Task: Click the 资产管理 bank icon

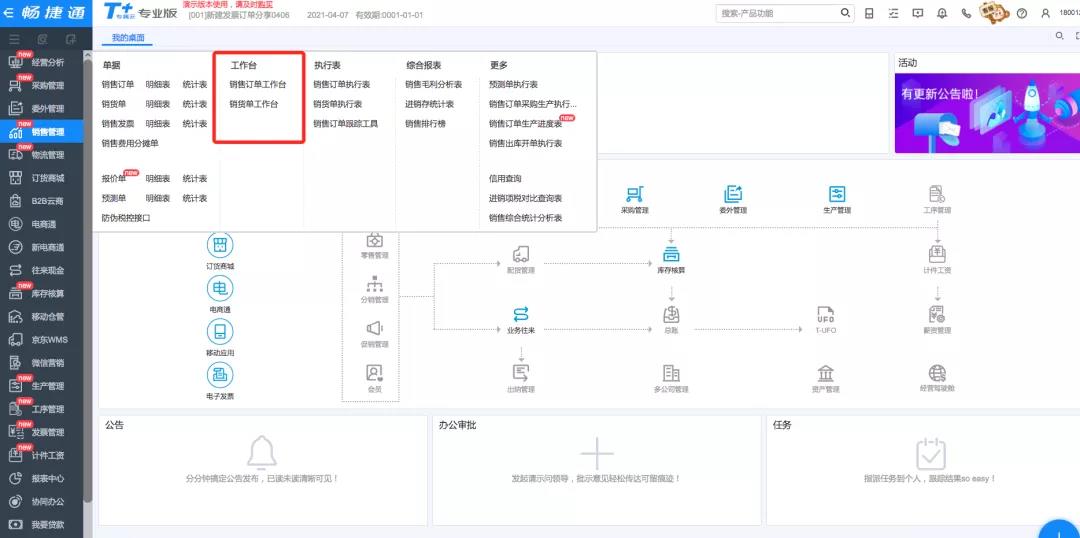Action: tap(825, 374)
